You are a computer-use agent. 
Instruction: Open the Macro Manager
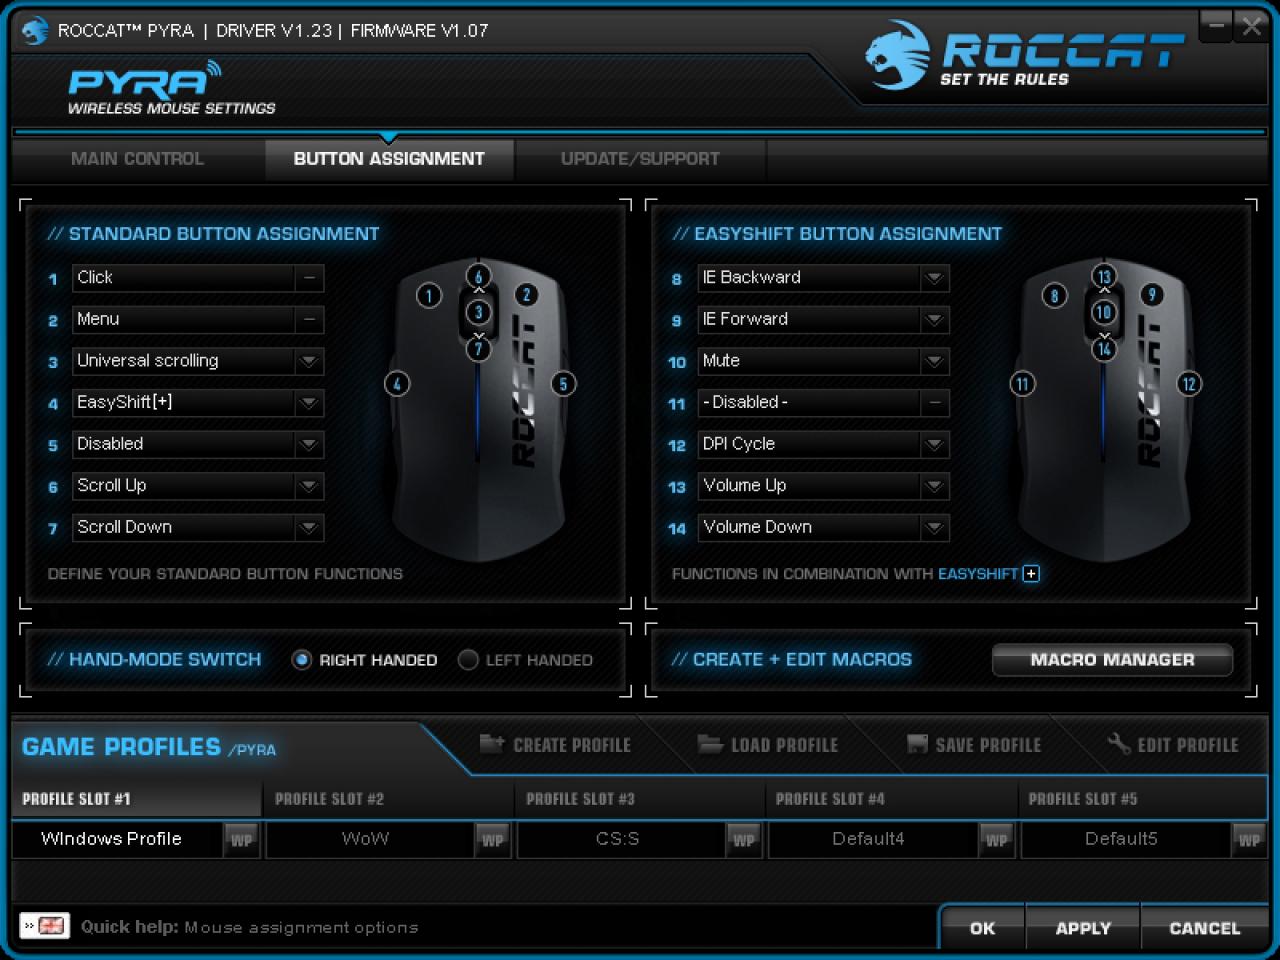pyautogui.click(x=1112, y=660)
